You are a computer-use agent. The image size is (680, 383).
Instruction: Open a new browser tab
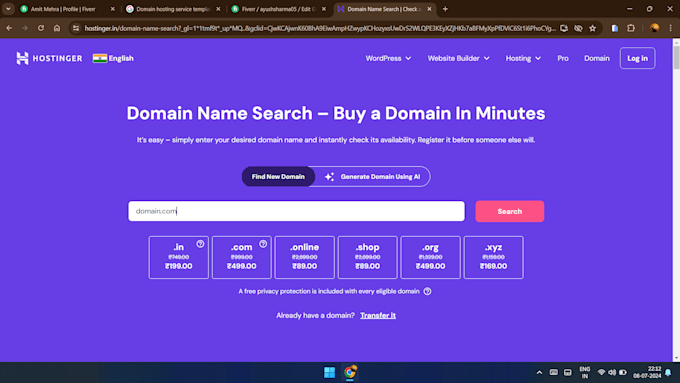pyautogui.click(x=445, y=9)
